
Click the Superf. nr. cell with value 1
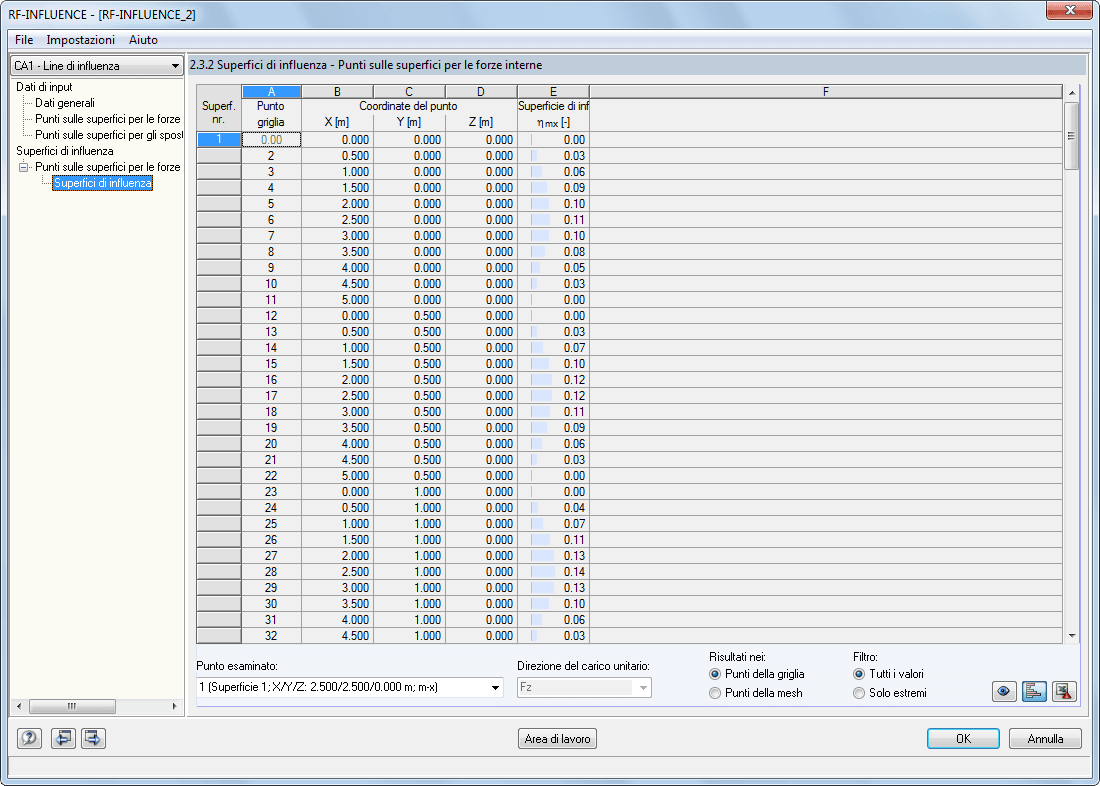(219, 140)
